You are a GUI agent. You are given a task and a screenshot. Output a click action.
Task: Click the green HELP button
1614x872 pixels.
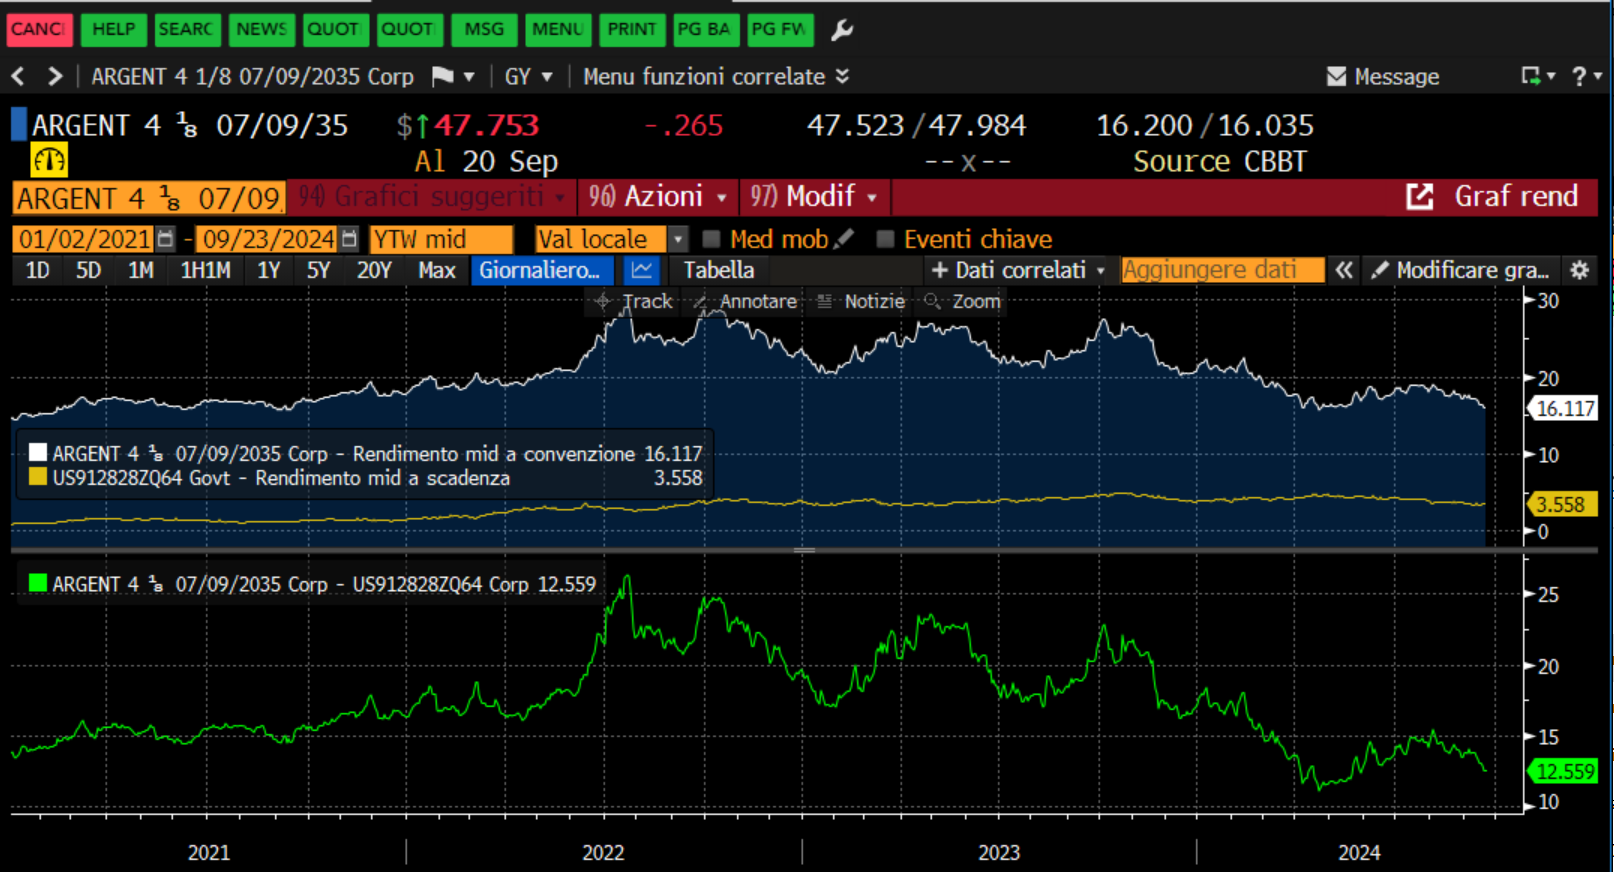pyautogui.click(x=114, y=29)
